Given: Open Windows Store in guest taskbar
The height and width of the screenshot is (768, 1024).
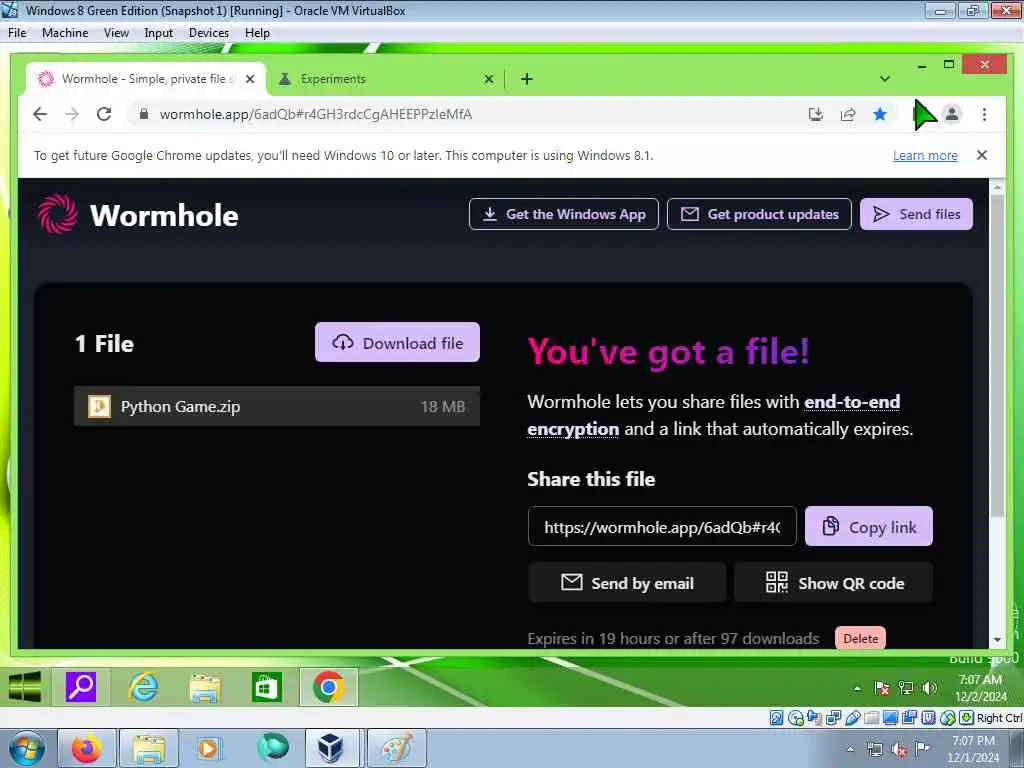Looking at the screenshot, I should 266,687.
